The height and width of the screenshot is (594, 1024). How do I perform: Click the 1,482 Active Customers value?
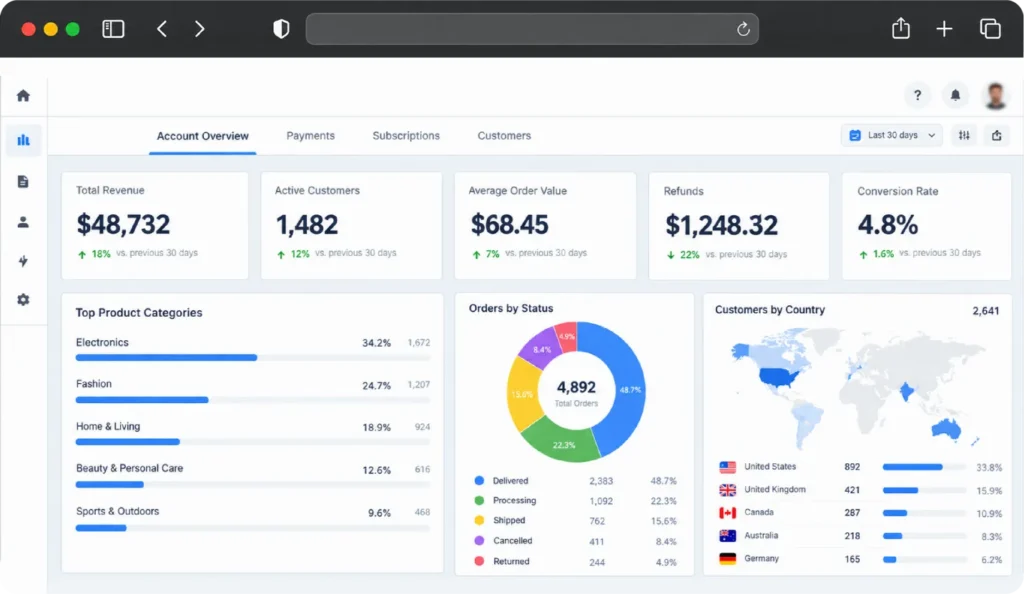[x=307, y=225]
